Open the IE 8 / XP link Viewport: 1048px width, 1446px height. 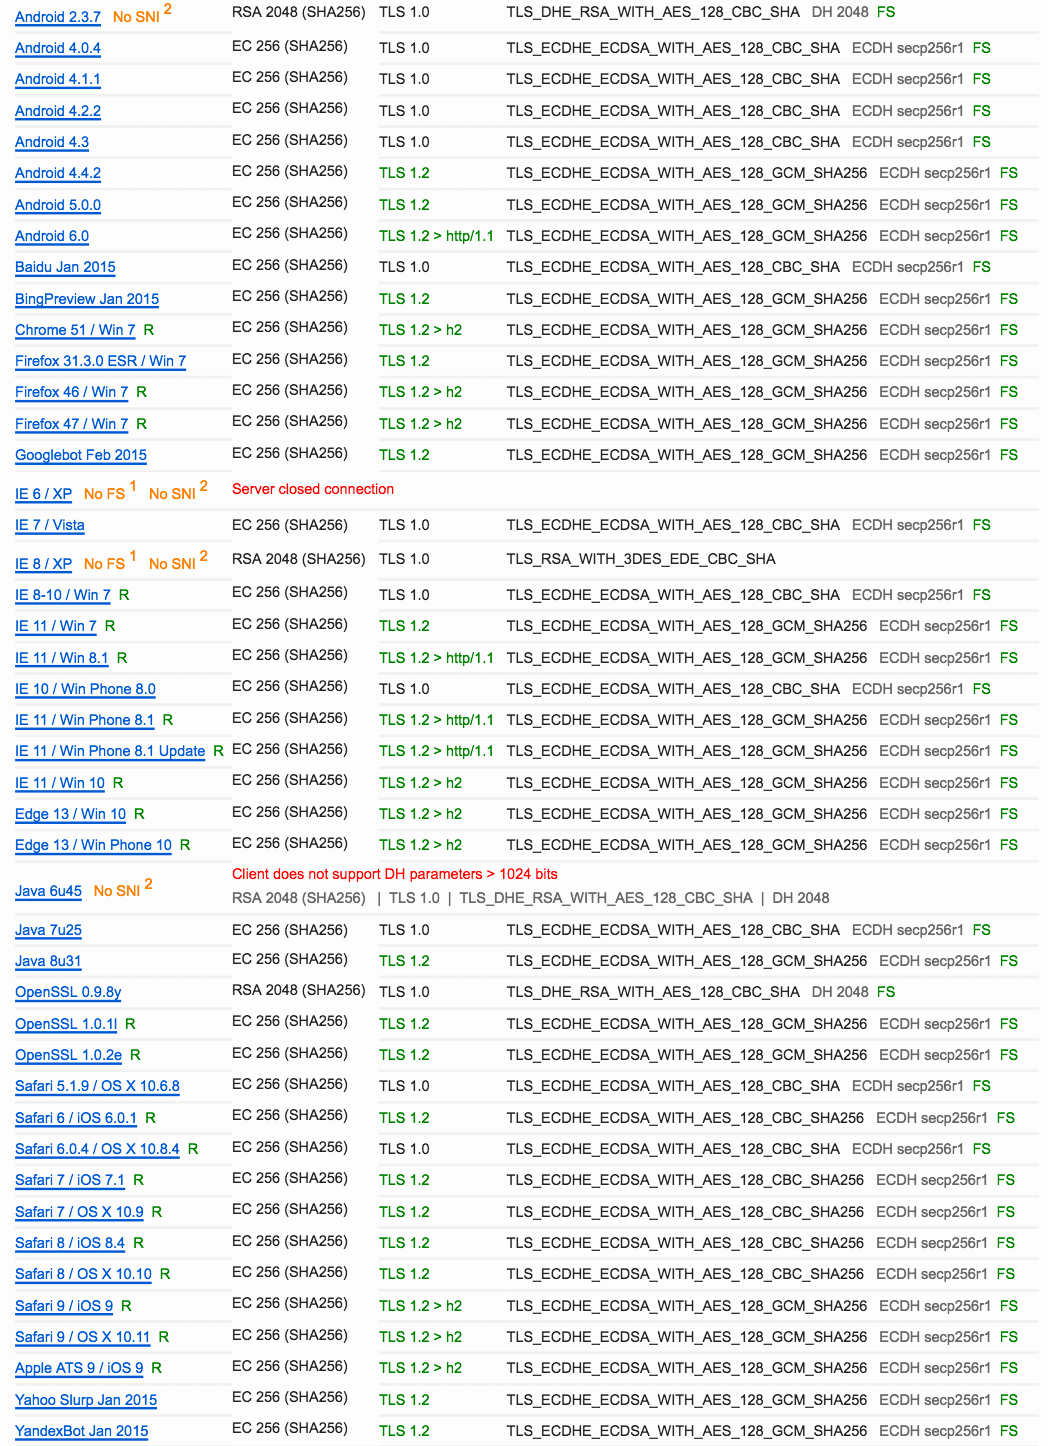tap(44, 564)
